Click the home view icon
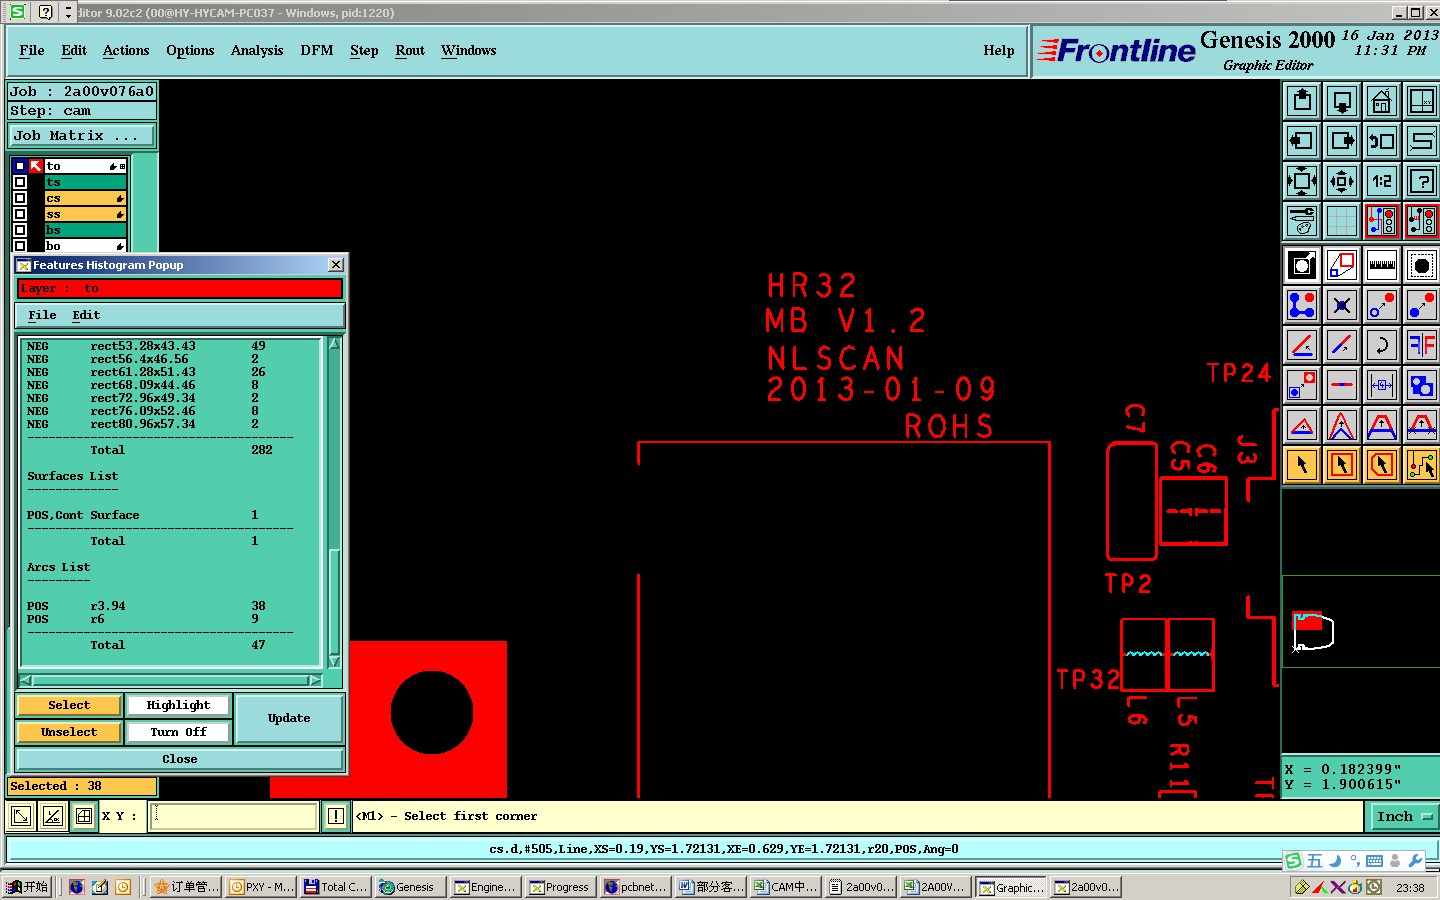The height and width of the screenshot is (900, 1440). [x=1382, y=101]
